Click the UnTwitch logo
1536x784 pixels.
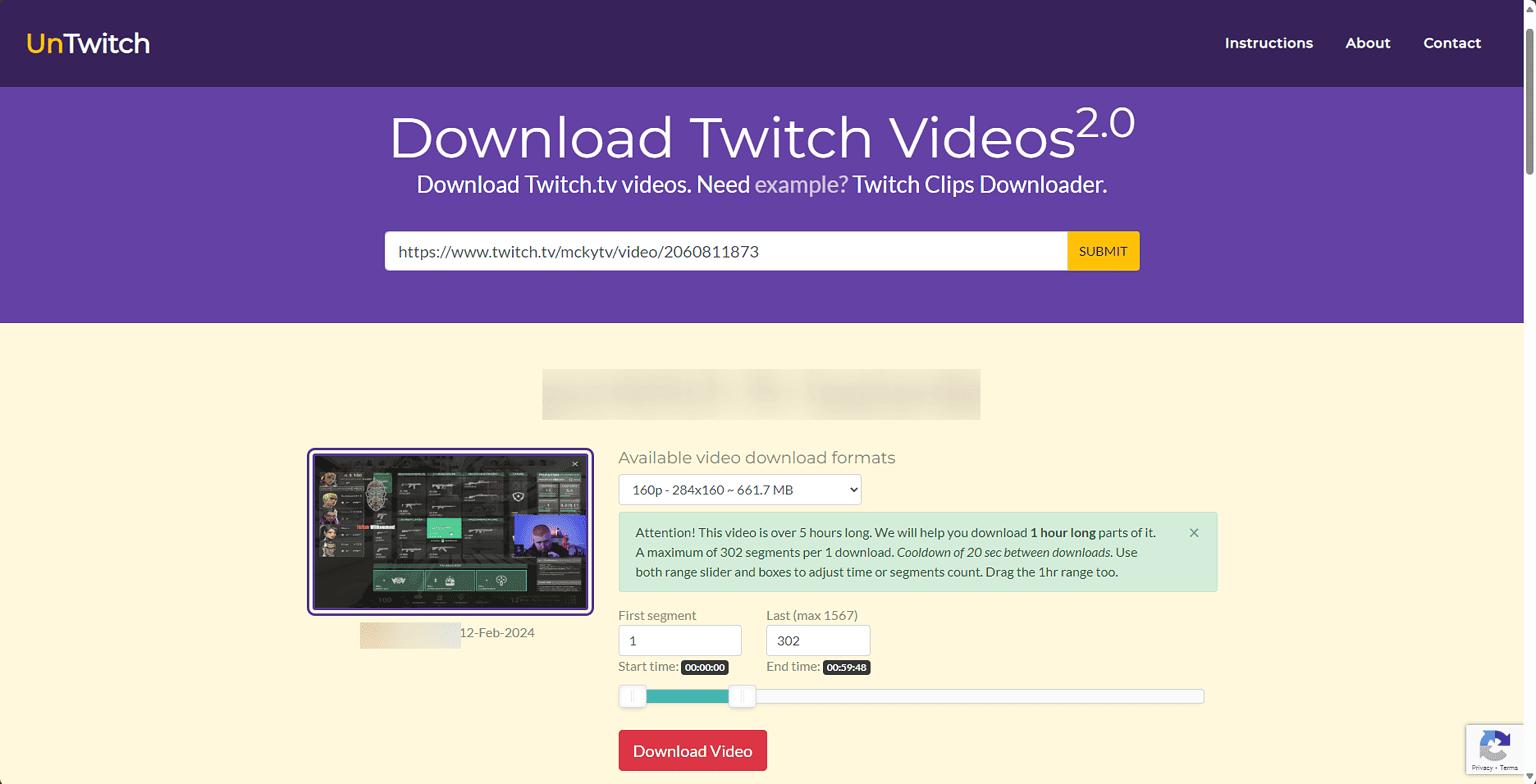click(x=88, y=43)
